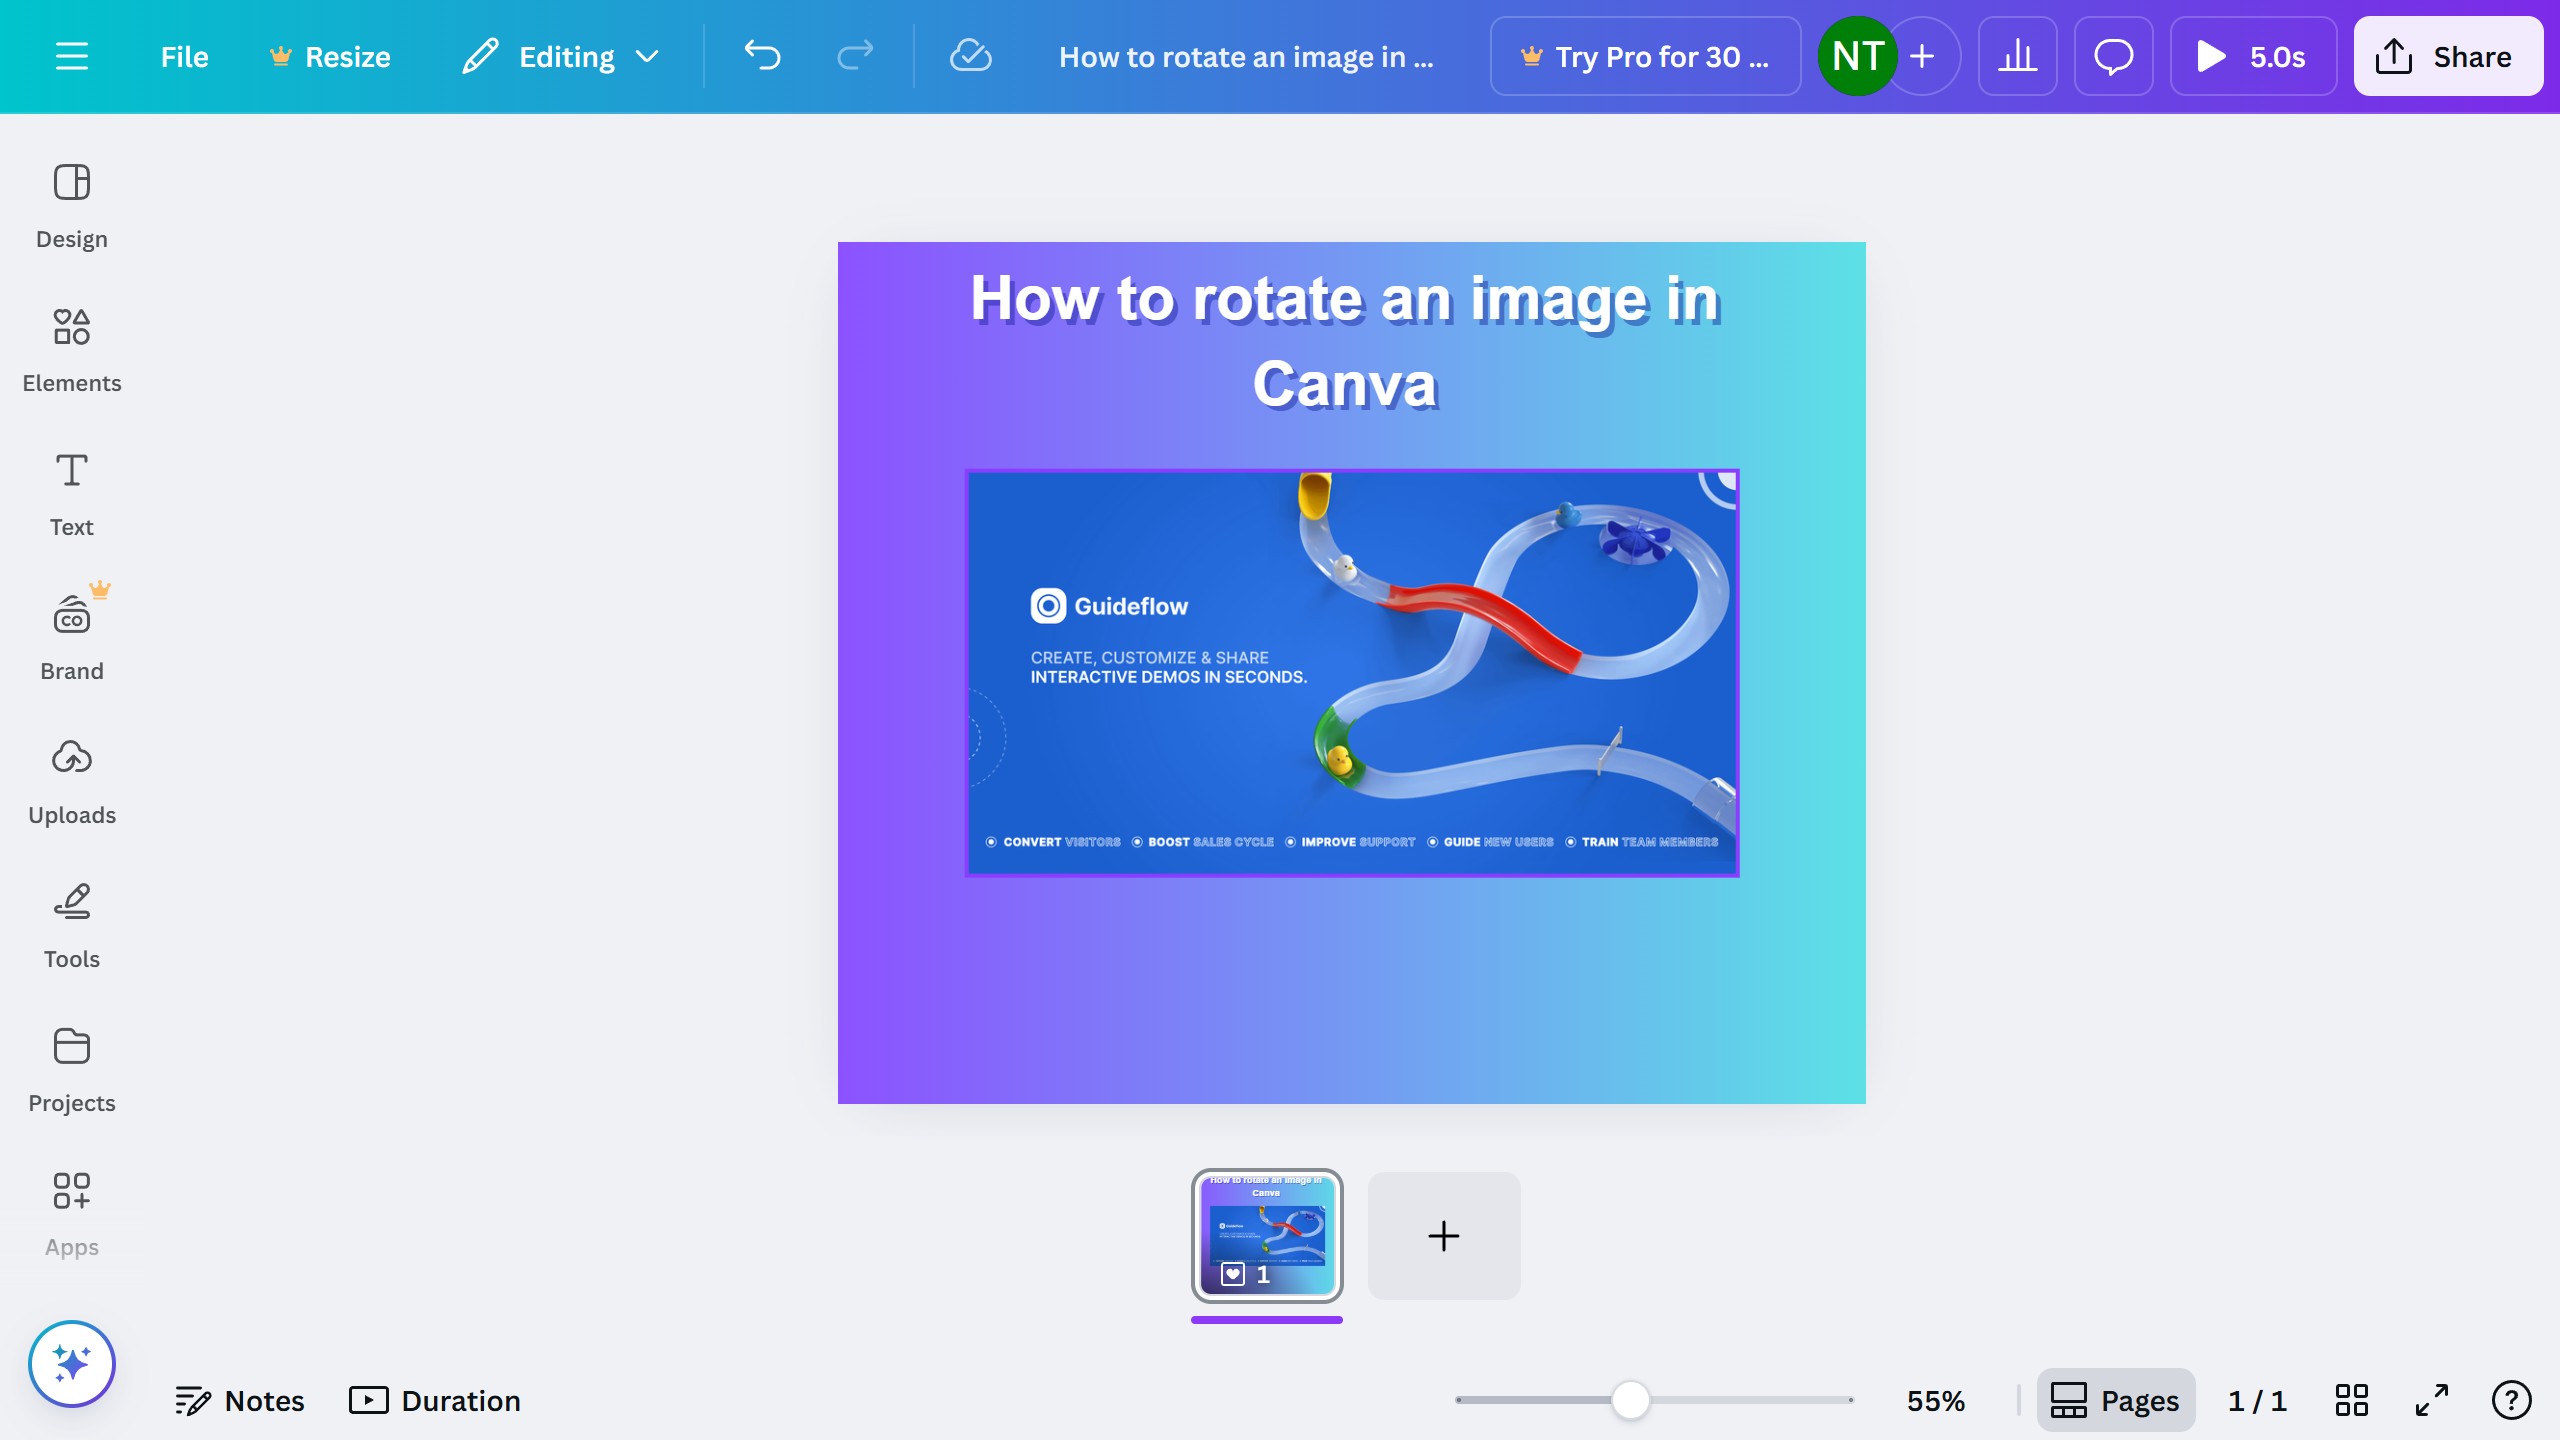Open the Design tab in sidebar
Image resolution: width=2560 pixels, height=1440 pixels.
coord(71,206)
